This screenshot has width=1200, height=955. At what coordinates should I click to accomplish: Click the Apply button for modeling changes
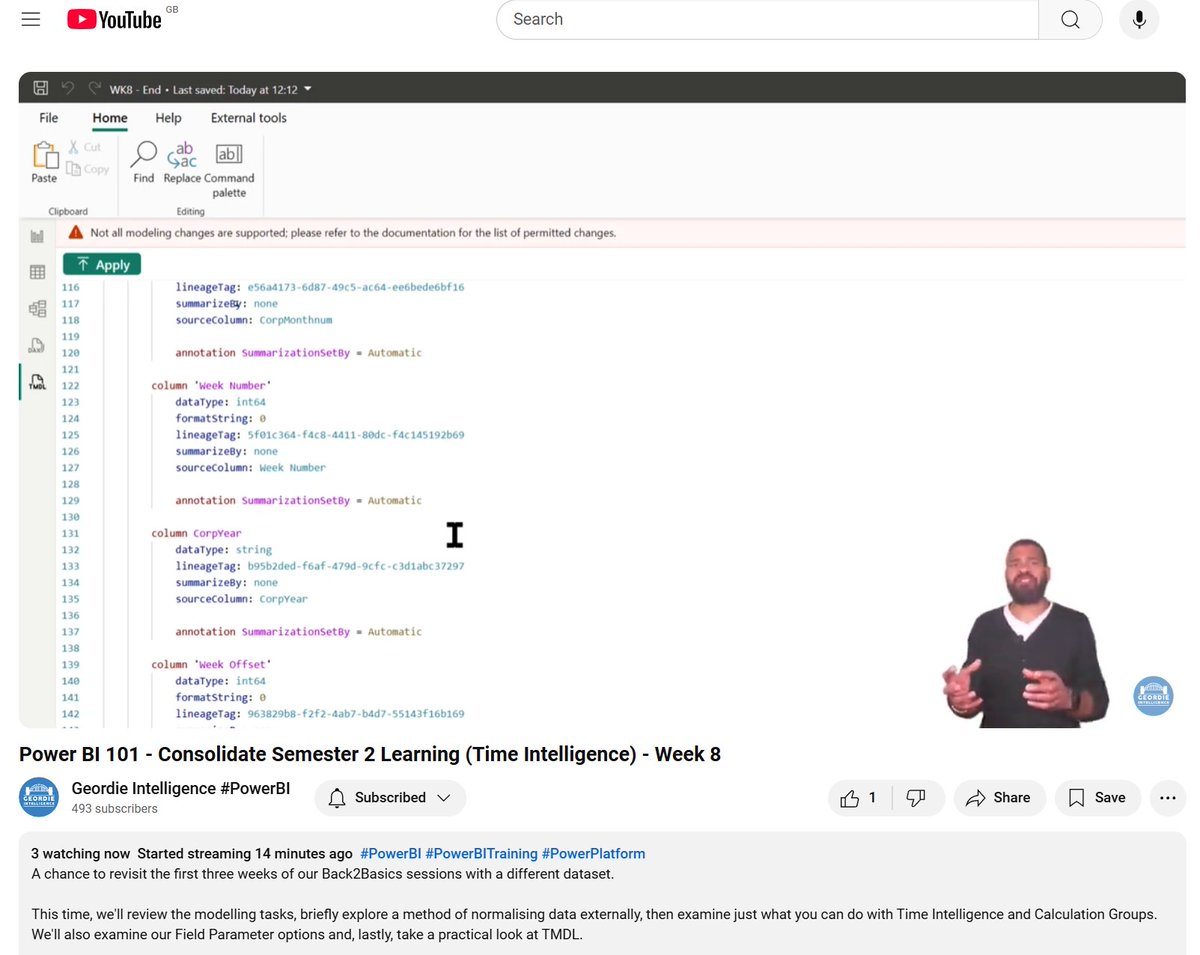[101, 263]
